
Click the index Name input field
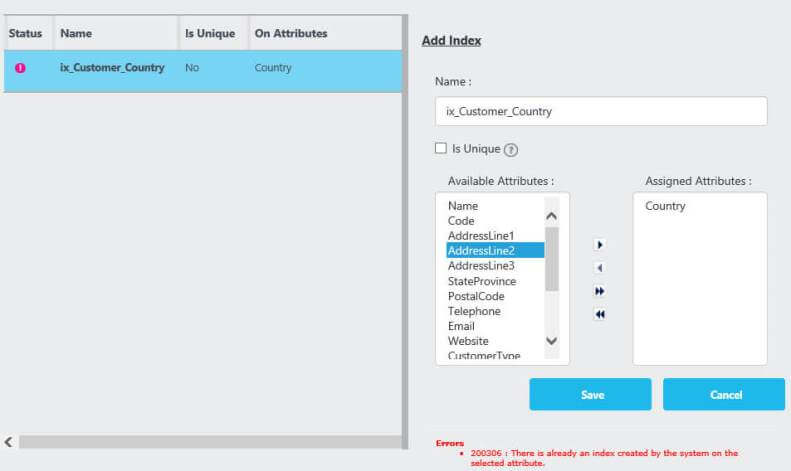point(601,111)
